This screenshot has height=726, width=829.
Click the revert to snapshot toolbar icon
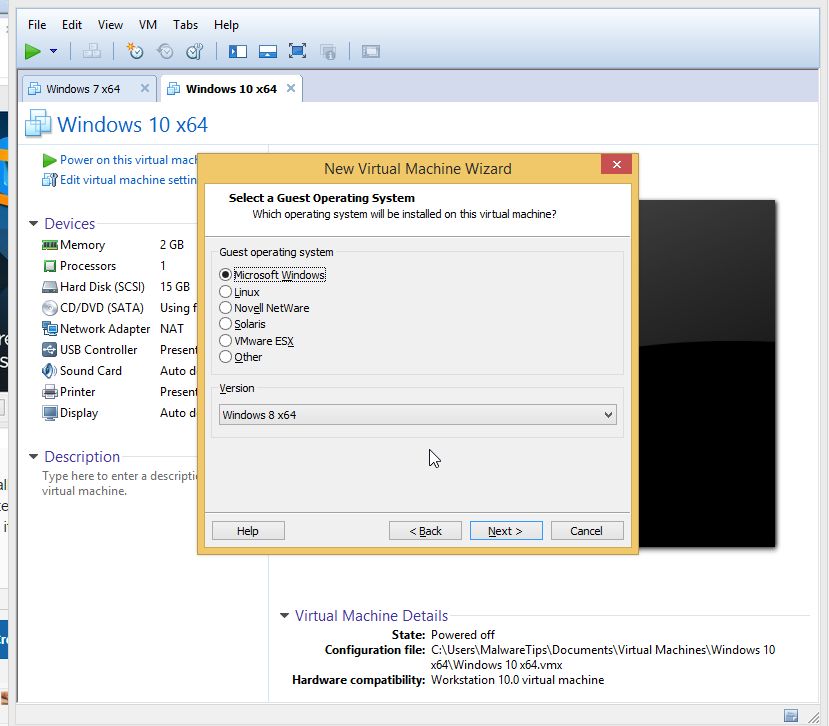[x=165, y=51]
